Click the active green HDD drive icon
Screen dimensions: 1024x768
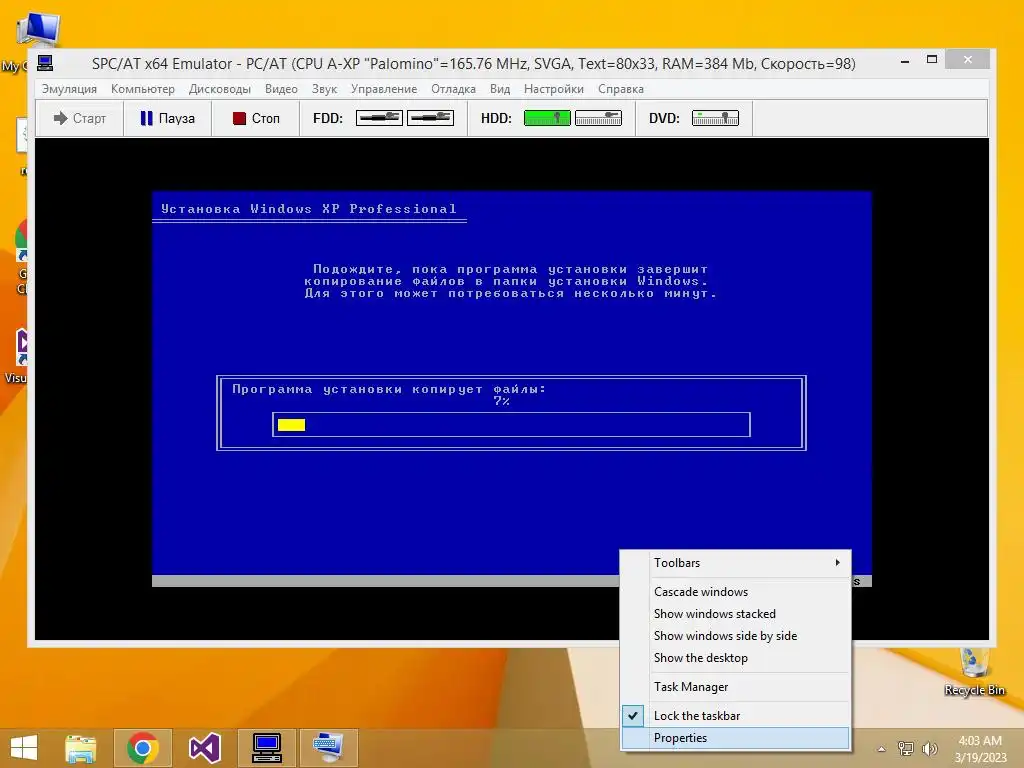click(547, 118)
